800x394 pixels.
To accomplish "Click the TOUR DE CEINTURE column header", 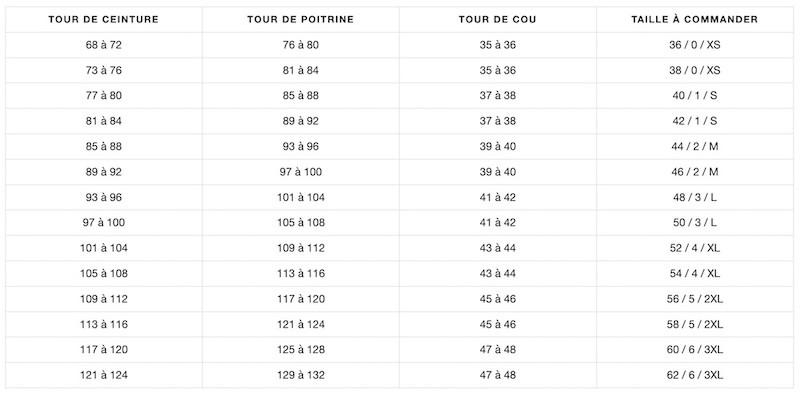I will click(x=104, y=20).
